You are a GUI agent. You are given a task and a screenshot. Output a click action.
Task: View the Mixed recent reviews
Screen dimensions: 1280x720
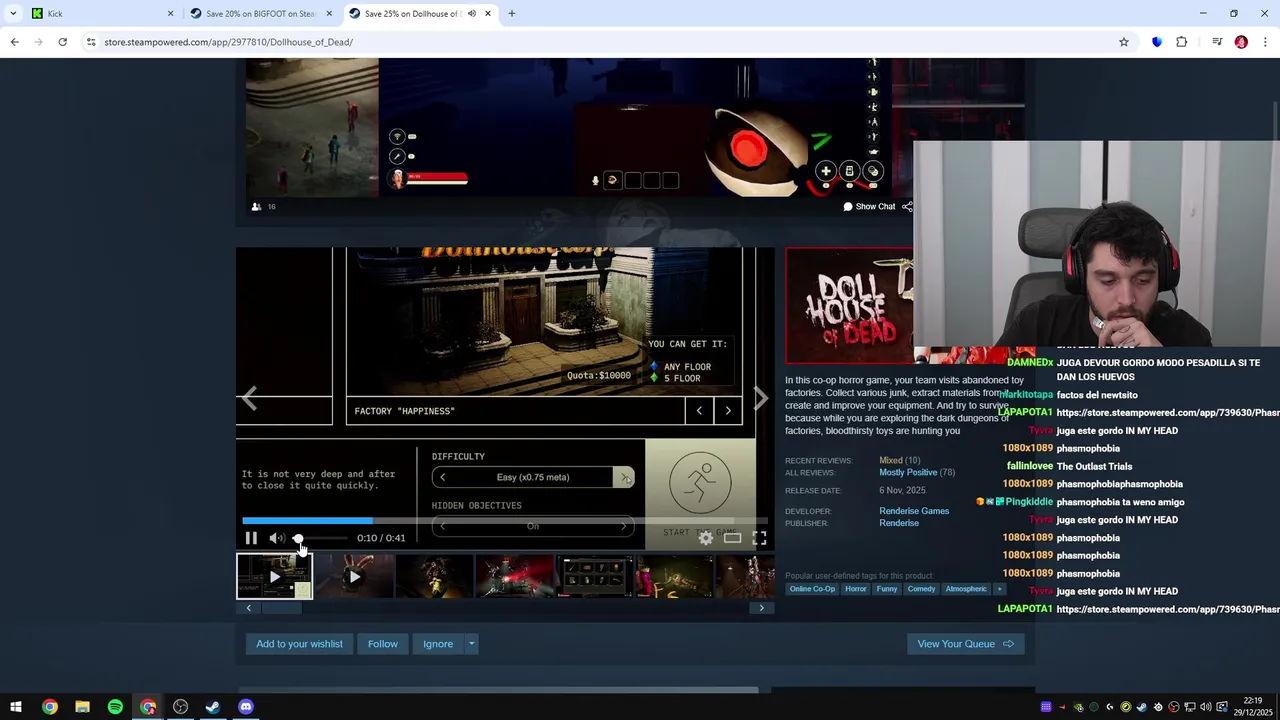click(x=890, y=461)
